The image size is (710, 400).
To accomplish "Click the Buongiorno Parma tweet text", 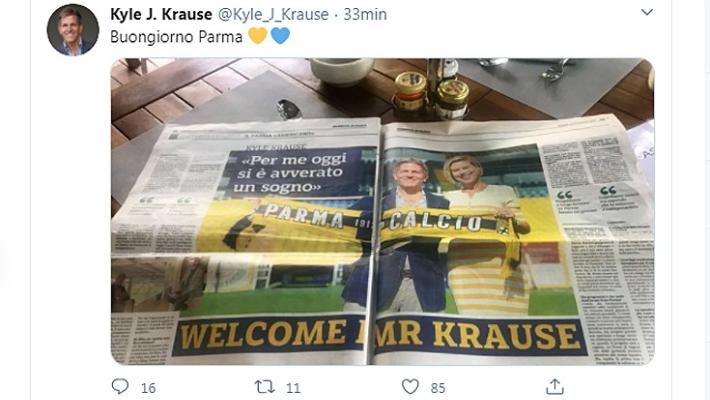I will [176, 37].
